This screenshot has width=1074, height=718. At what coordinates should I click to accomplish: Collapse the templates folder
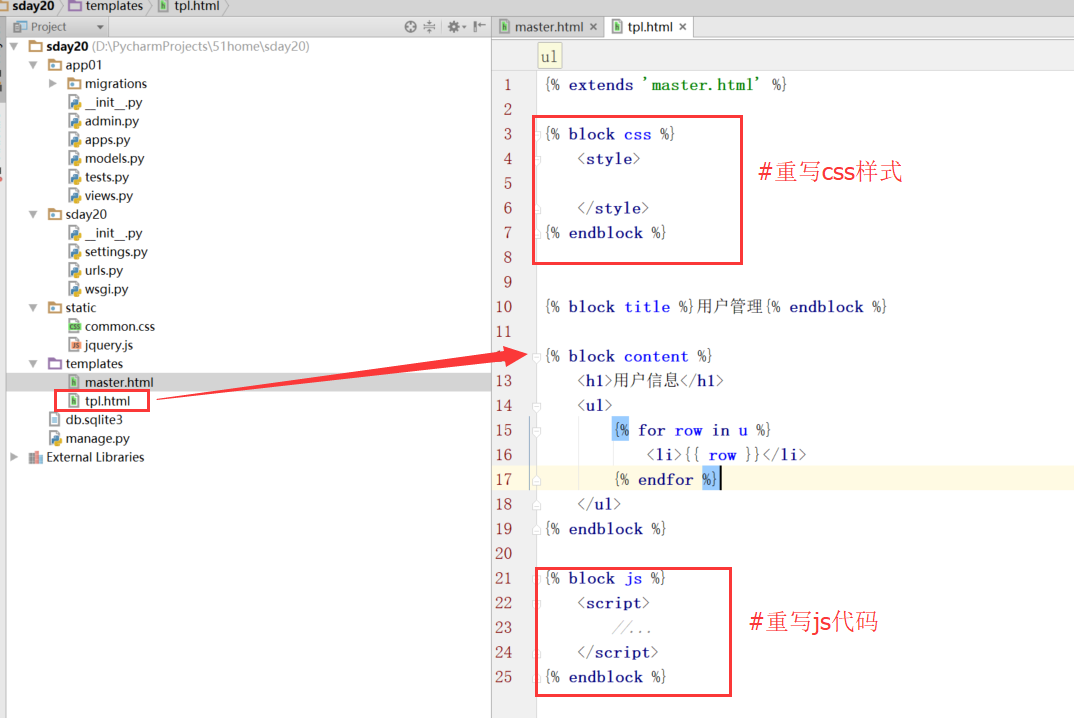click(x=33, y=363)
